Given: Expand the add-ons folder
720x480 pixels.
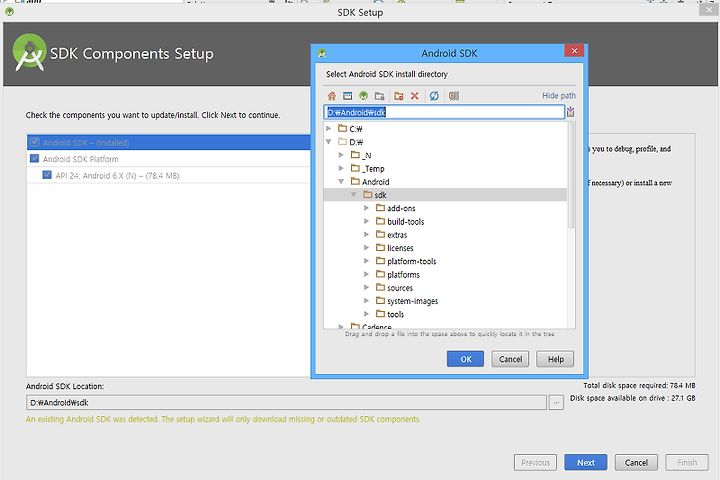Looking at the screenshot, I should click(366, 208).
